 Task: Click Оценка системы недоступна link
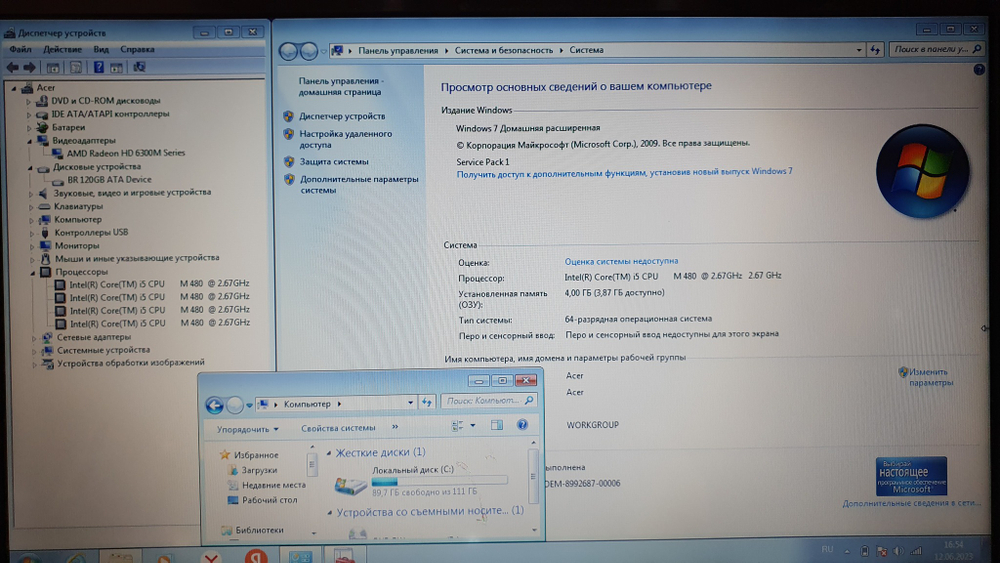coord(621,261)
